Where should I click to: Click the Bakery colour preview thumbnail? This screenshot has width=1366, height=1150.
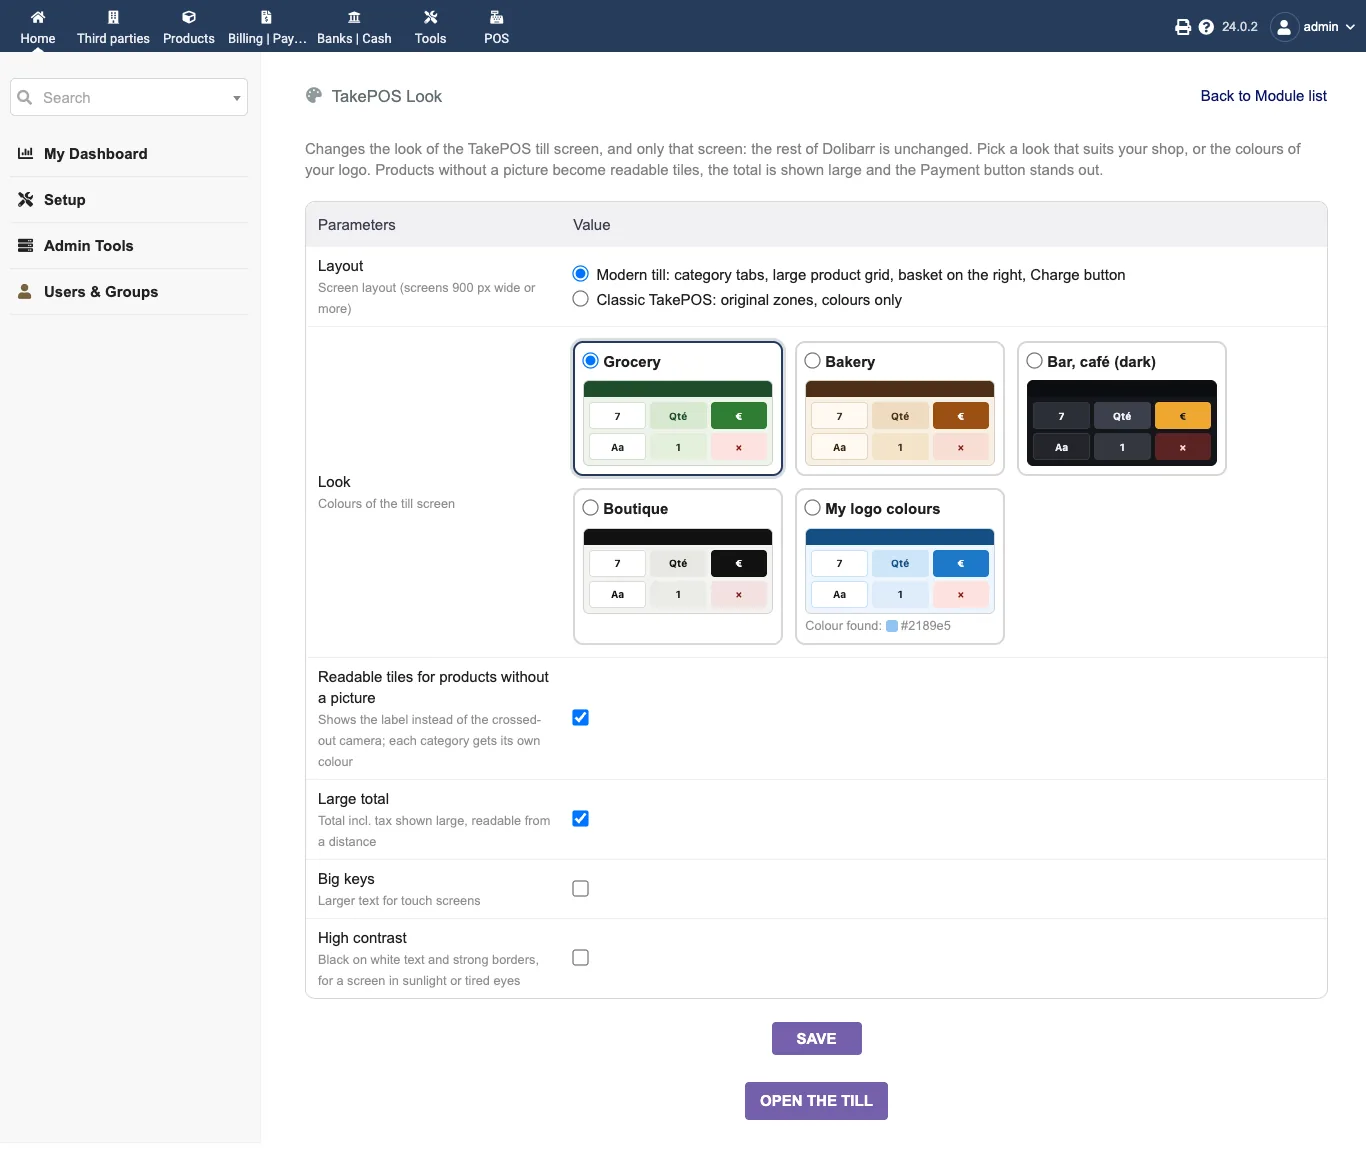coord(900,423)
